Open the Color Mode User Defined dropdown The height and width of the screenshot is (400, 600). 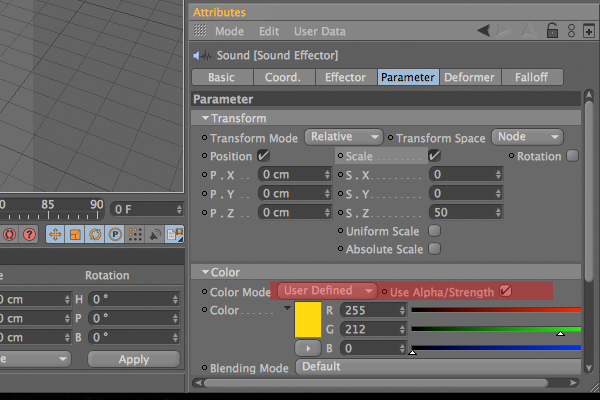point(327,291)
